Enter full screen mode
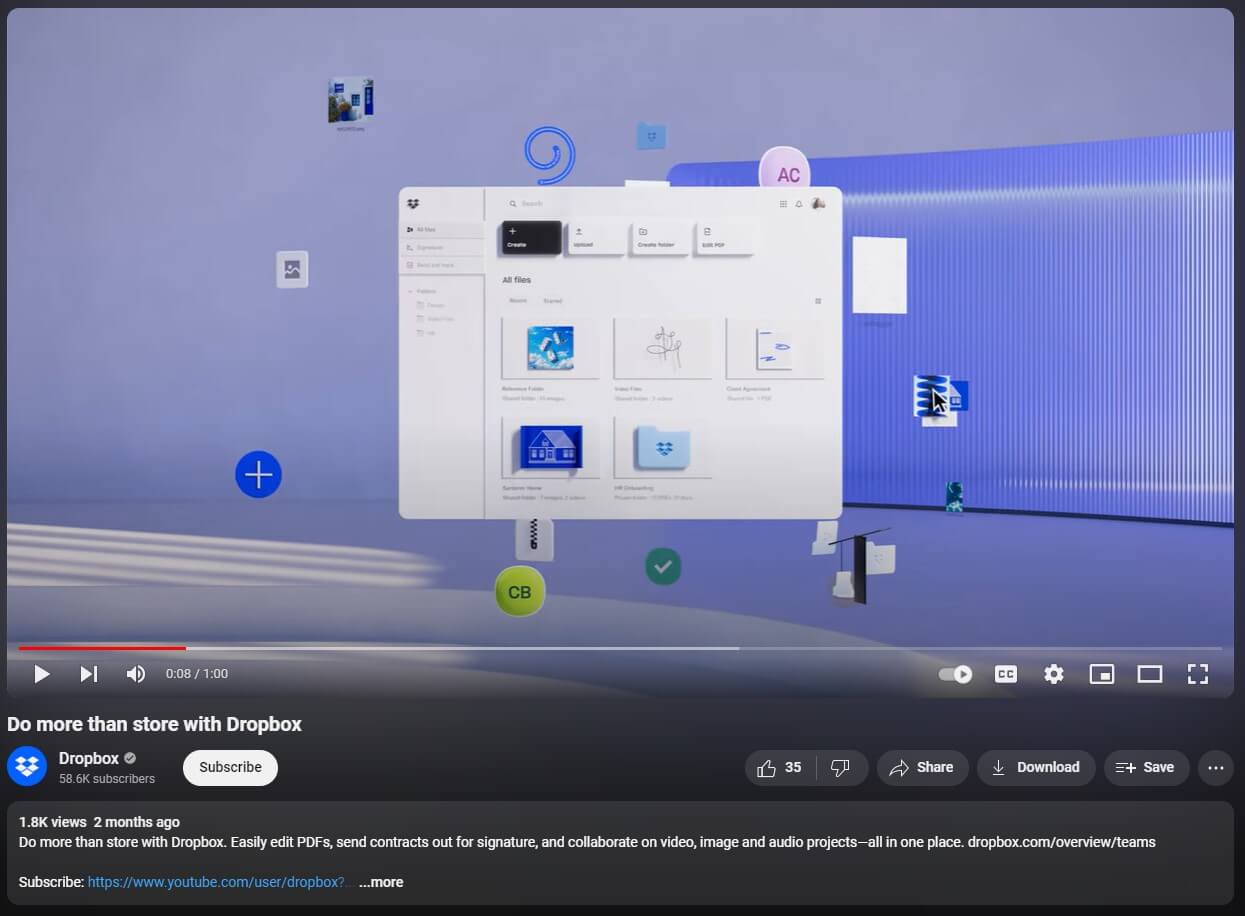The width and height of the screenshot is (1245, 916). 1197,674
